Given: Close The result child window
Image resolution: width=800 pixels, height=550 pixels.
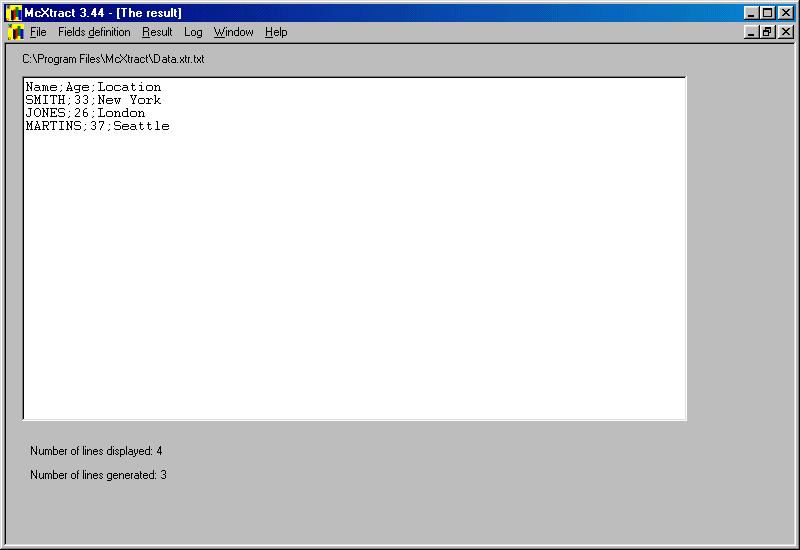Looking at the screenshot, I should tap(786, 32).
